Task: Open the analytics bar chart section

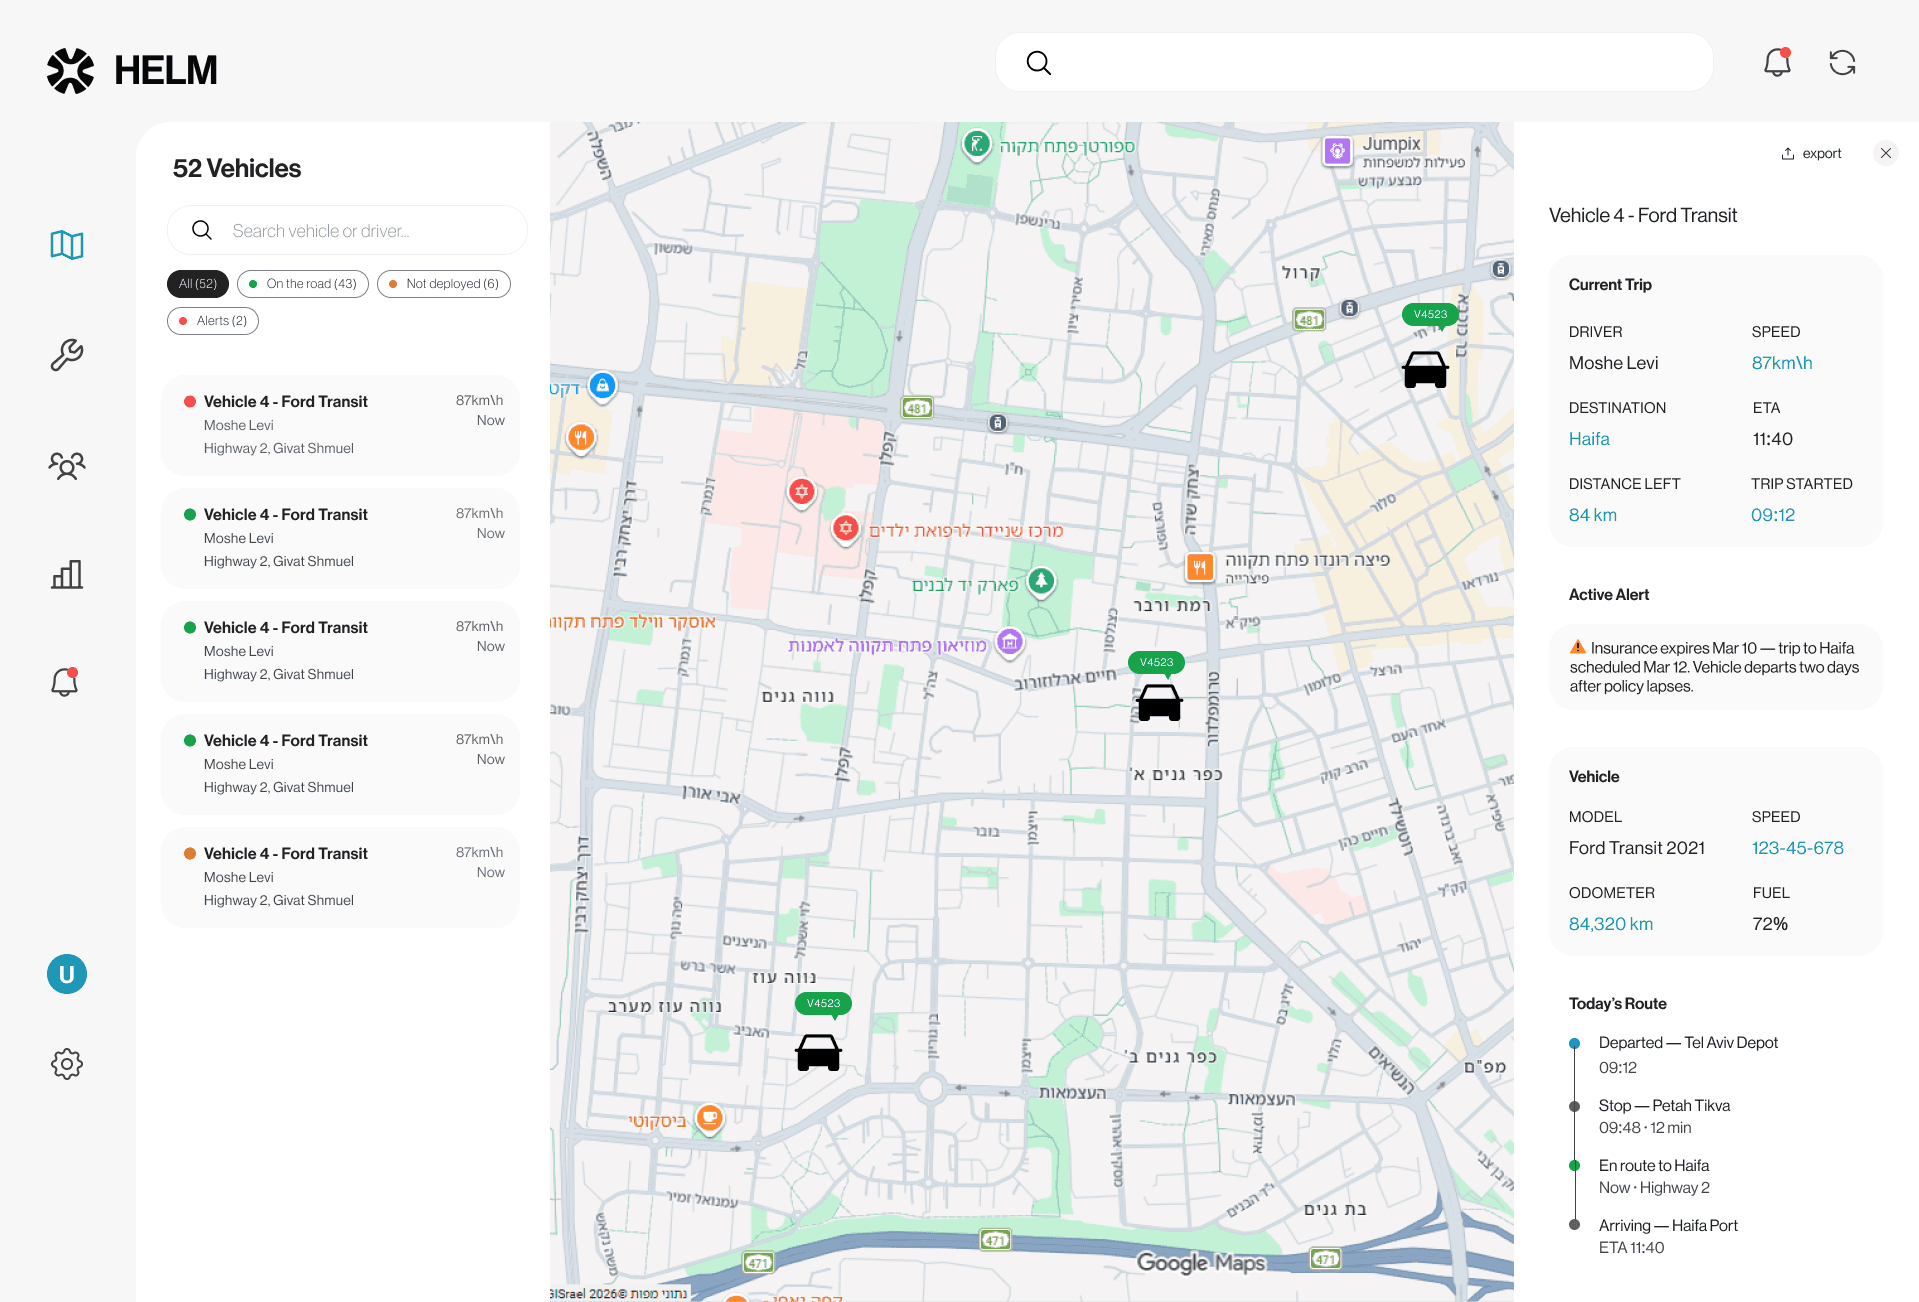Action: pyautogui.click(x=67, y=574)
